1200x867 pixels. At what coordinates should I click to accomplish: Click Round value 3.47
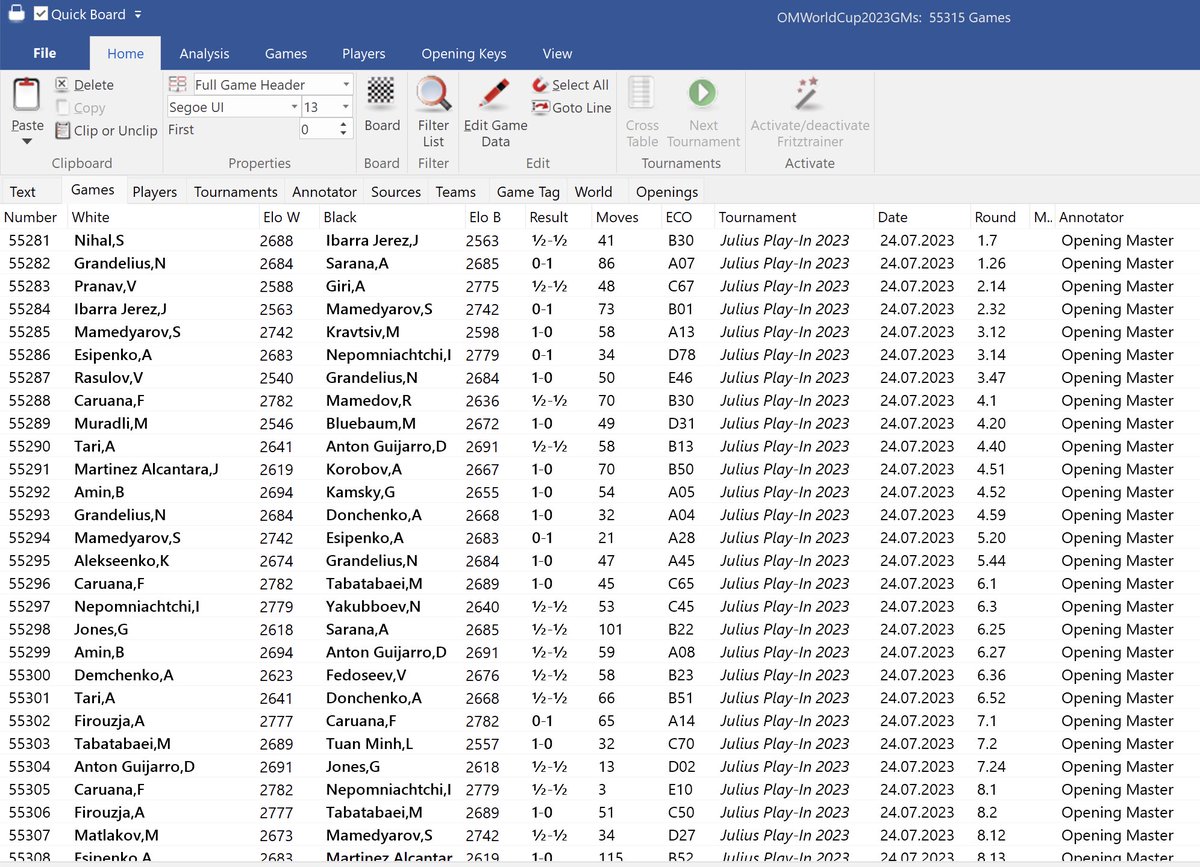[993, 378]
